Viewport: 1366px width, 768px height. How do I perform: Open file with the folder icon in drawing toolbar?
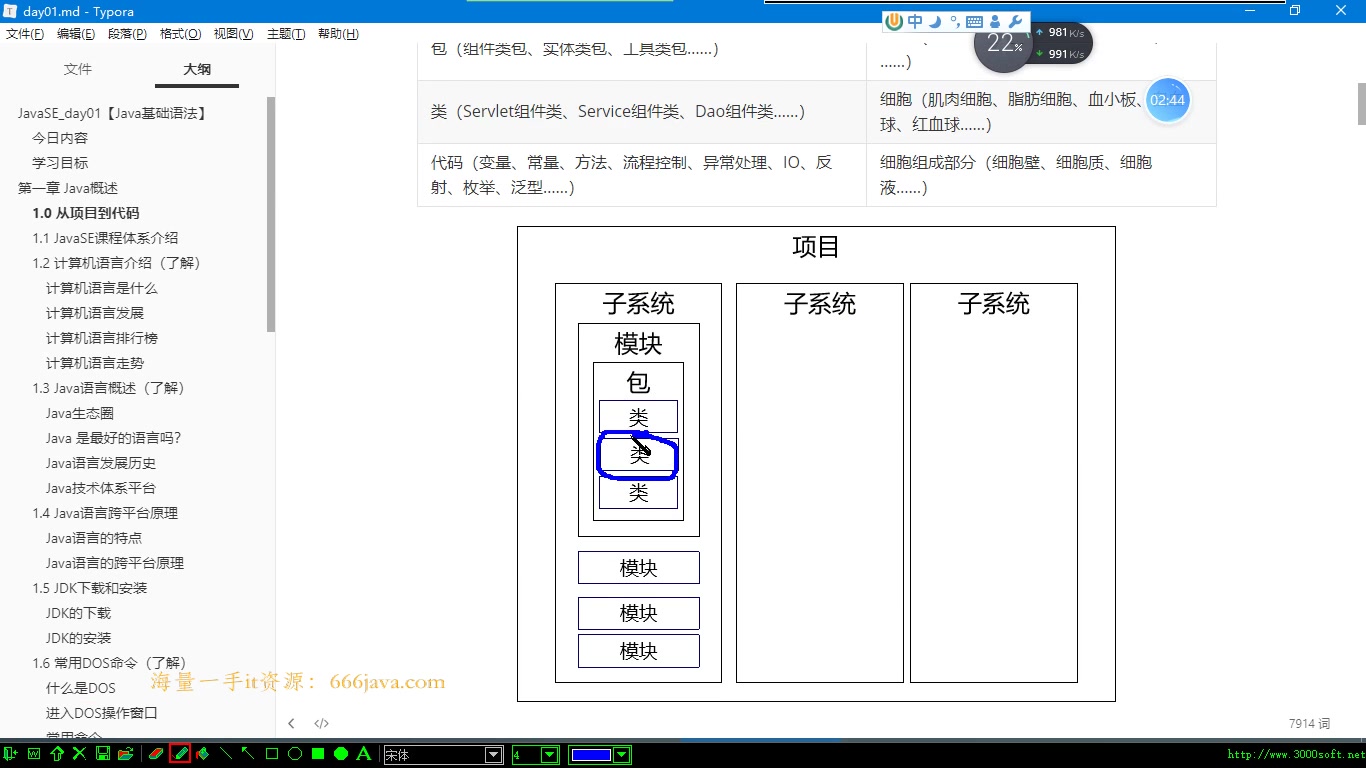pos(125,754)
